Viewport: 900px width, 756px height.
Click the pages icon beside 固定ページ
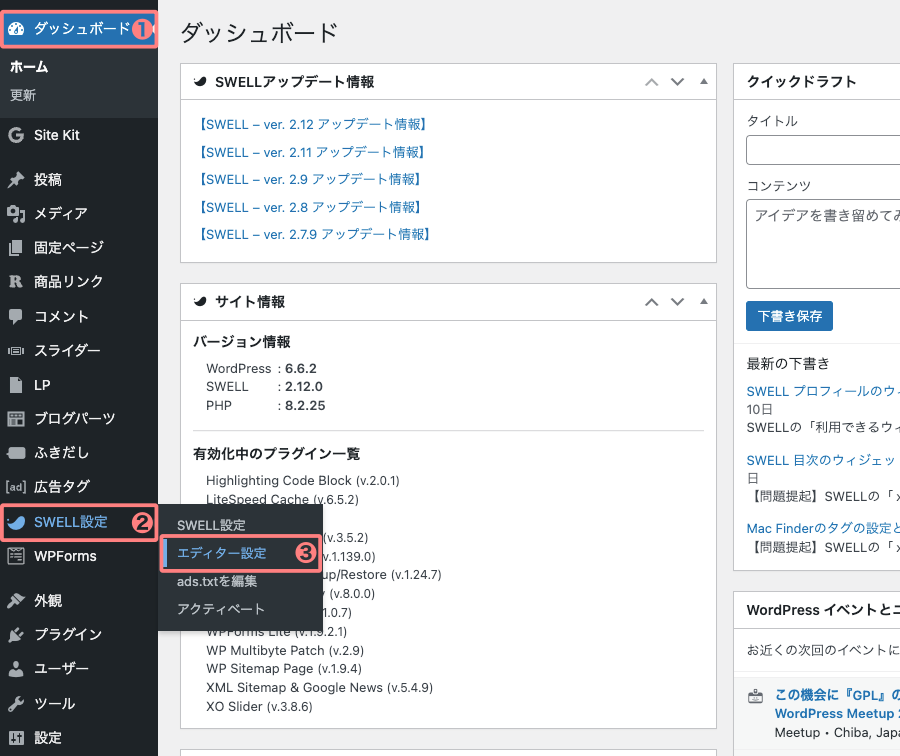tap(16, 247)
